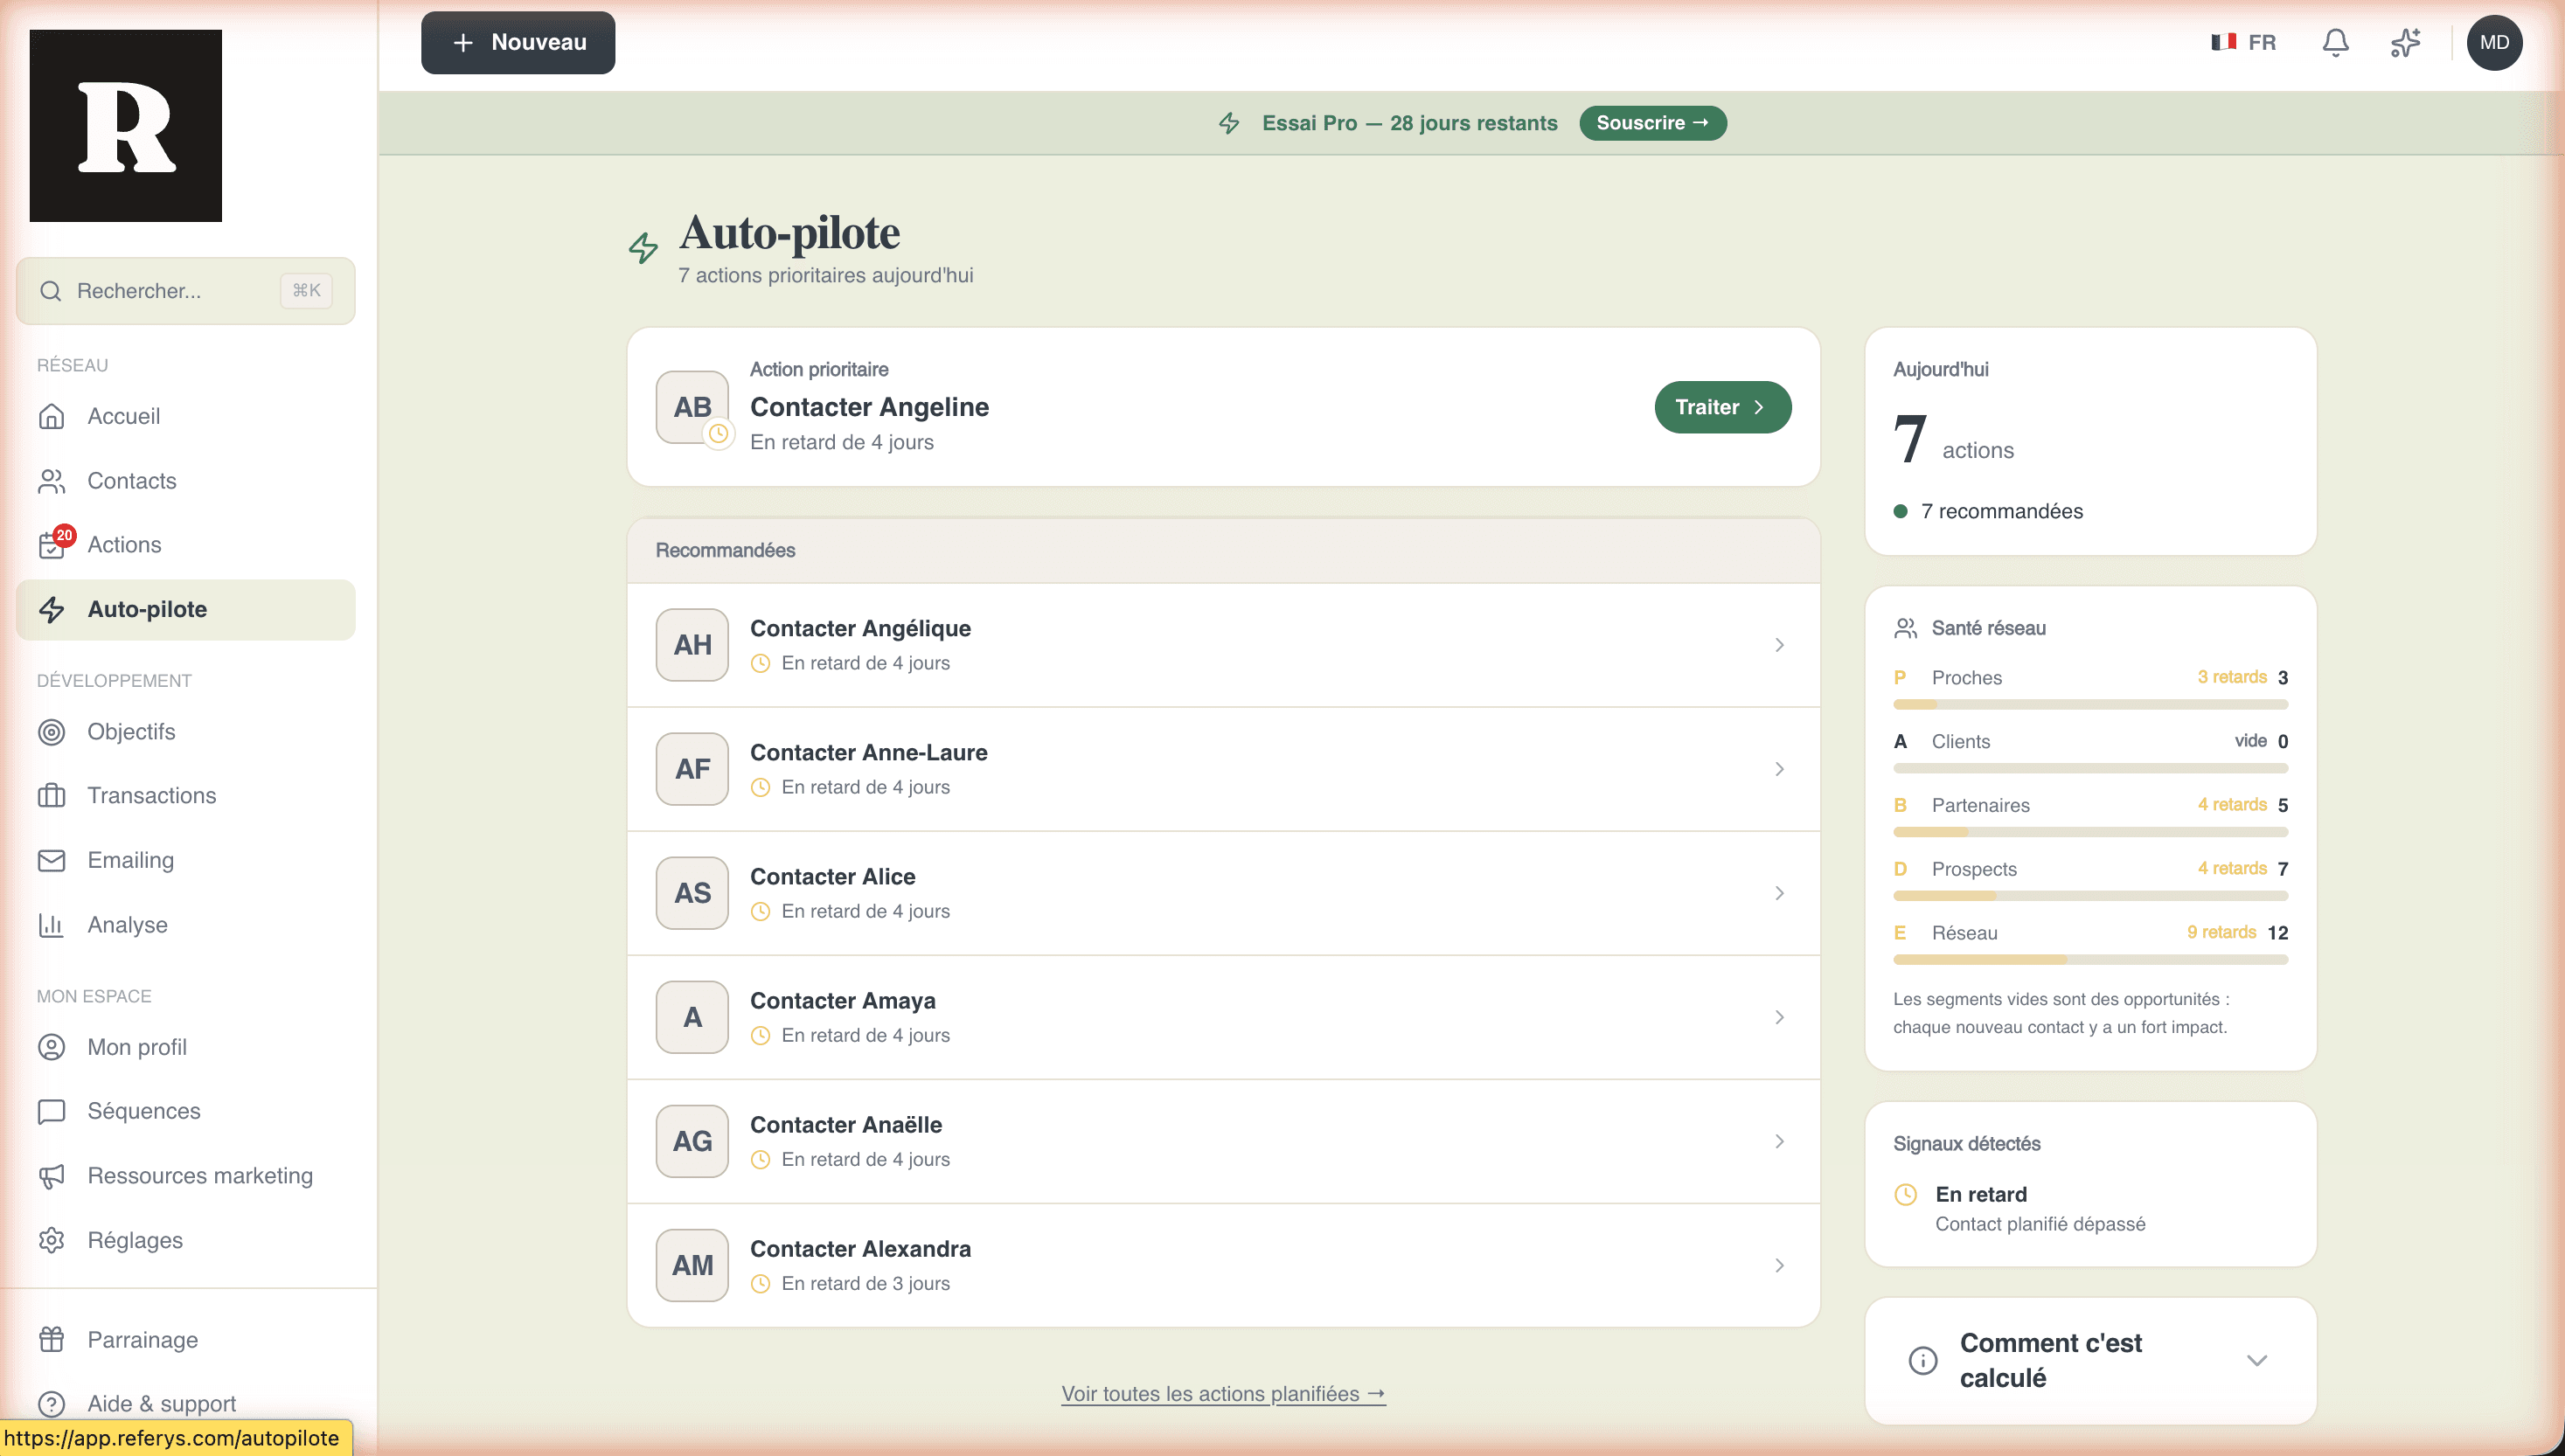
Task: Click the Accueil home icon
Action: [52, 416]
